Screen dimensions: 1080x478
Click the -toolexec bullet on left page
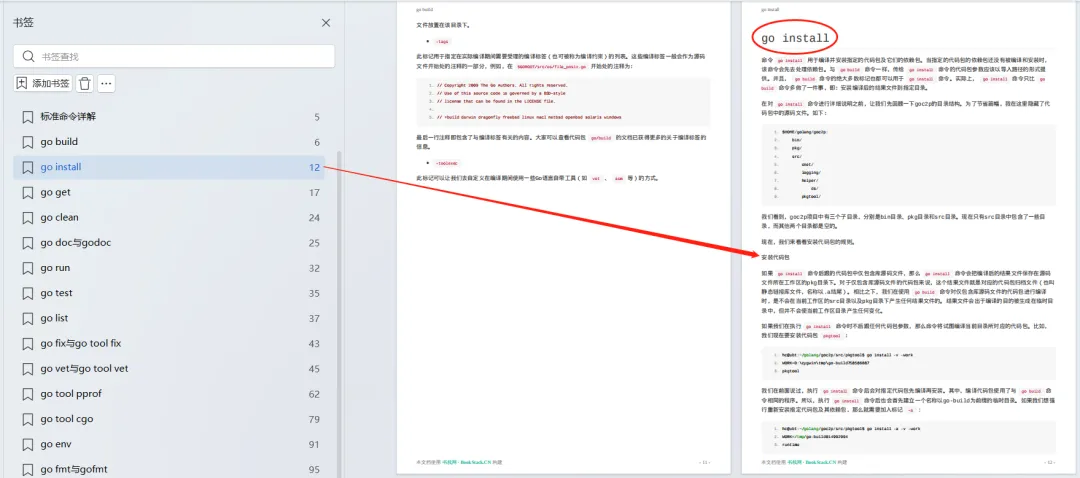point(445,163)
